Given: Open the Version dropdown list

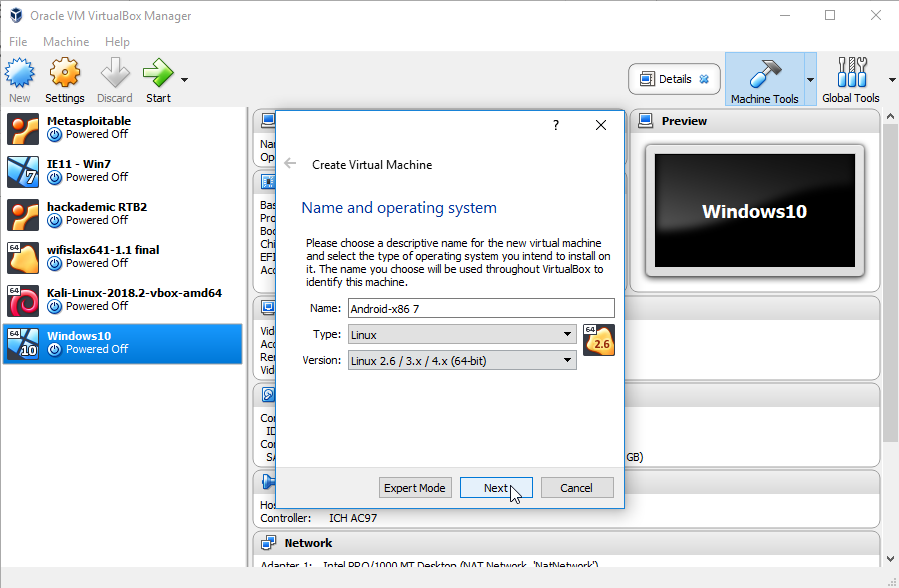Looking at the screenshot, I should [461, 361].
